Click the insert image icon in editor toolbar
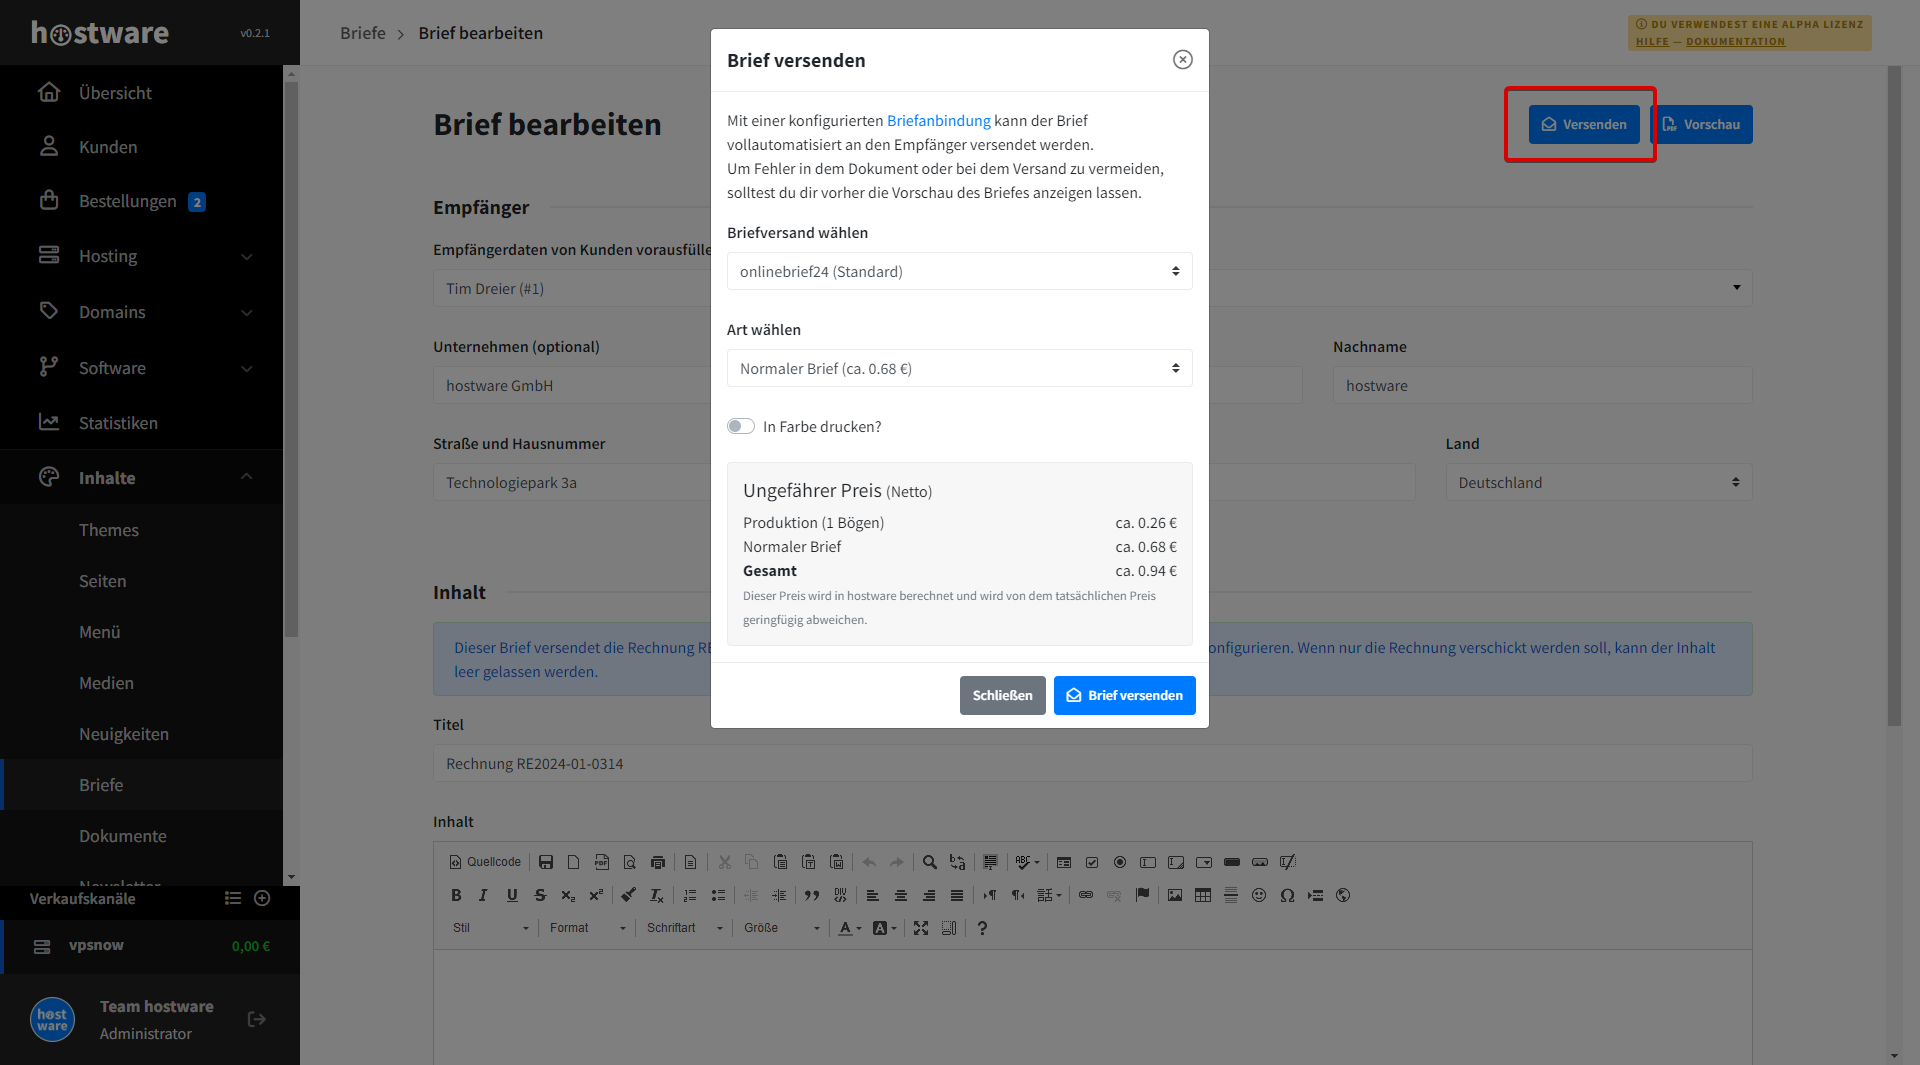 pos(1175,895)
